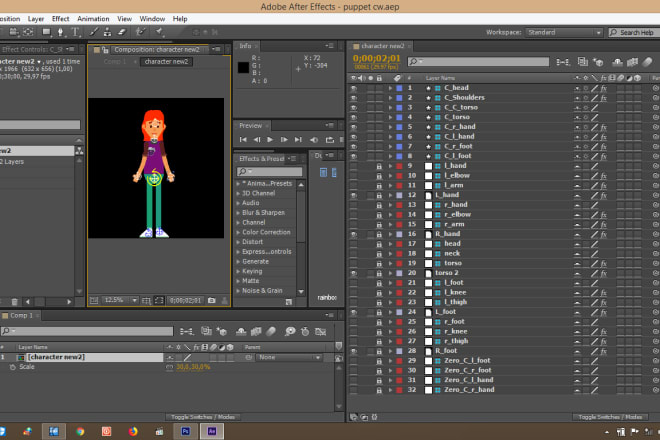Viewport: 660px width, 440px height.
Task: Open the Composition Mini-Flowchart in character new2 timeline
Action: (562, 62)
